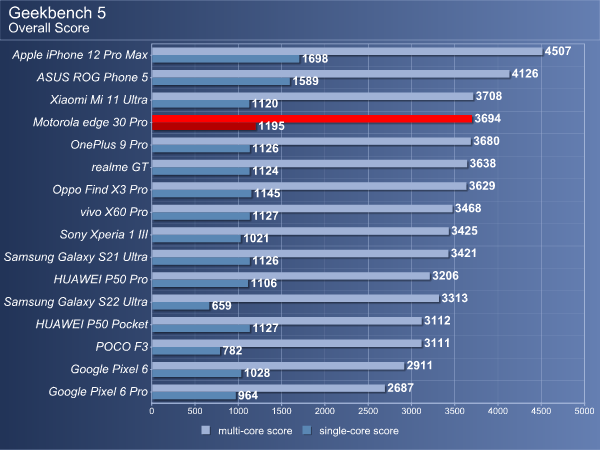The image size is (600, 450).
Task: Click the 782 single-core value
Action: click(232, 351)
